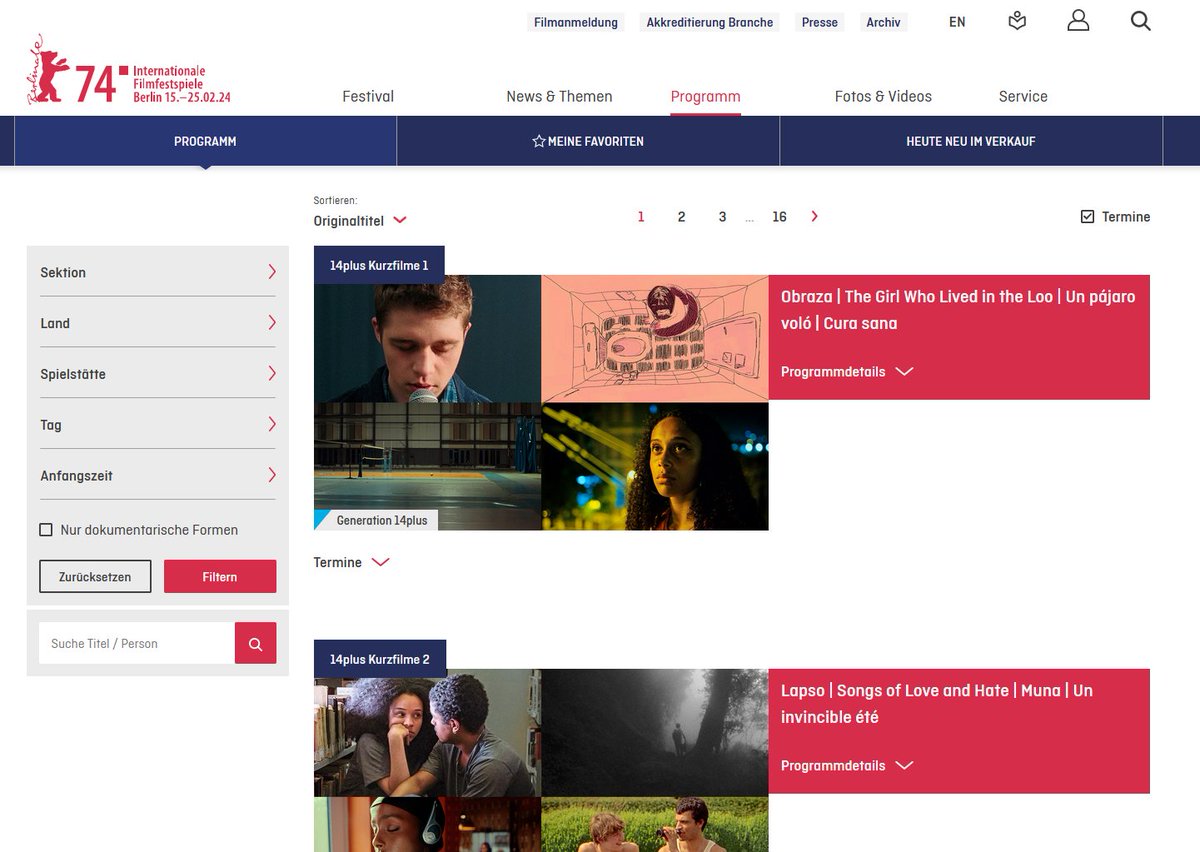The width and height of the screenshot is (1200, 852).
Task: Expand the Anfangszeit filter
Action: click(x=157, y=476)
